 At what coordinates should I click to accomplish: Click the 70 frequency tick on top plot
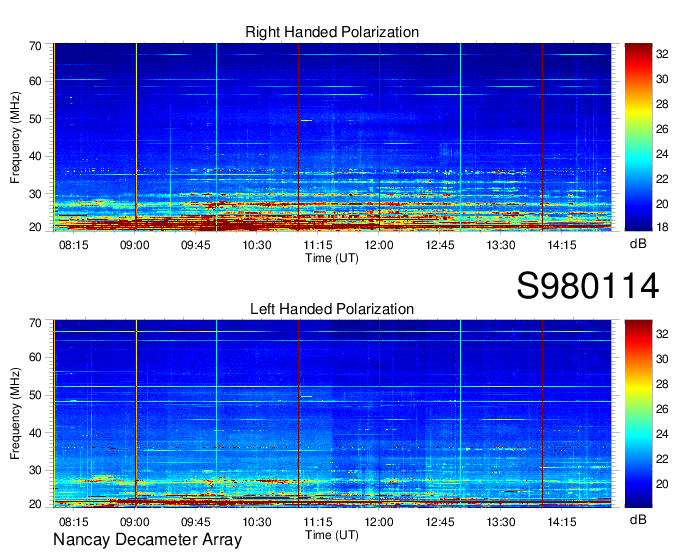tap(35, 46)
